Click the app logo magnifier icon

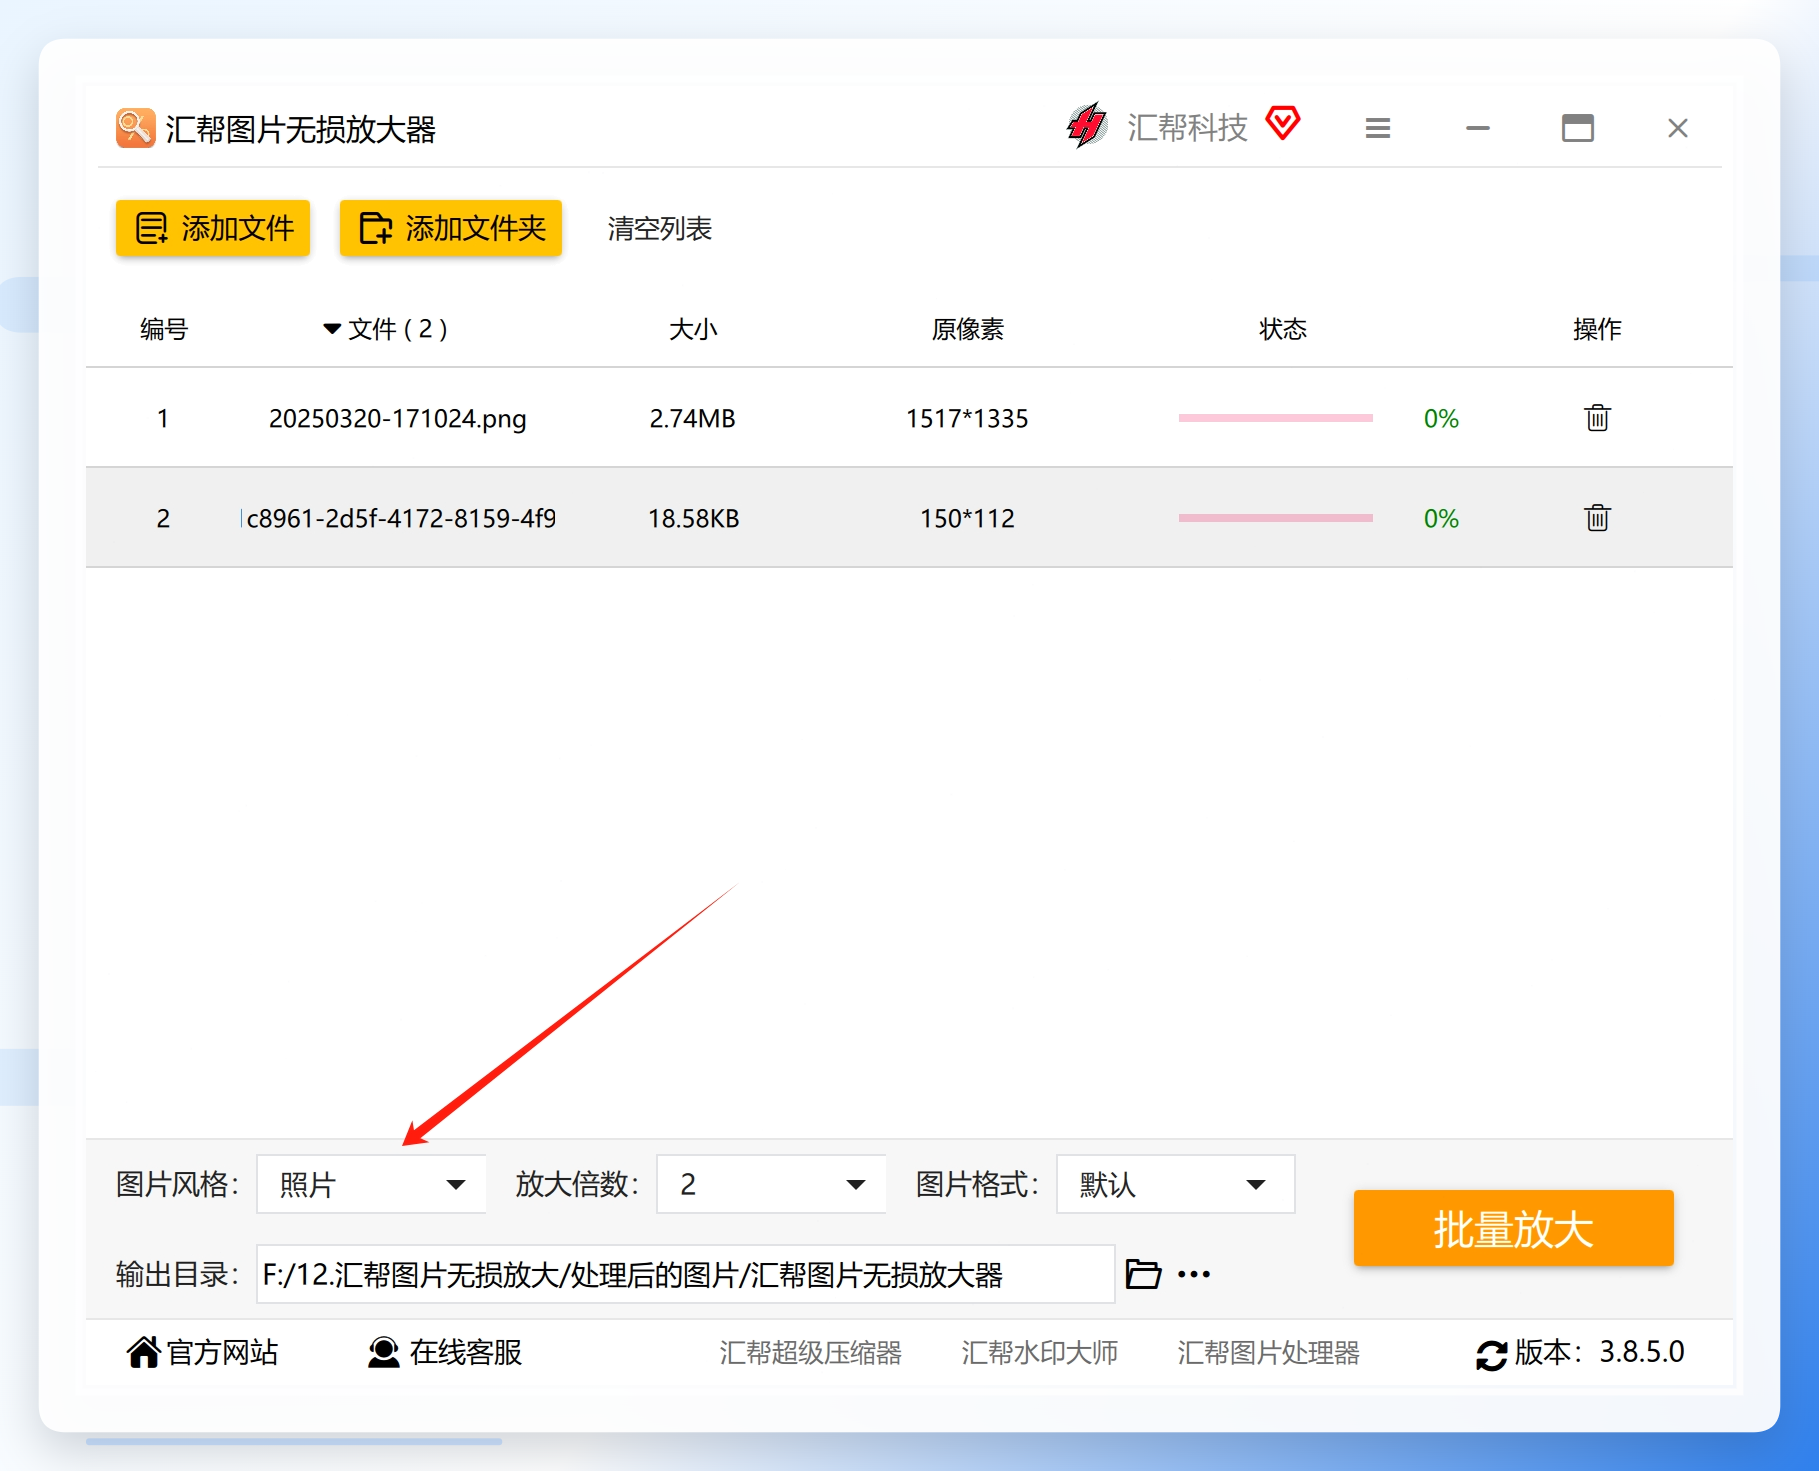point(135,128)
